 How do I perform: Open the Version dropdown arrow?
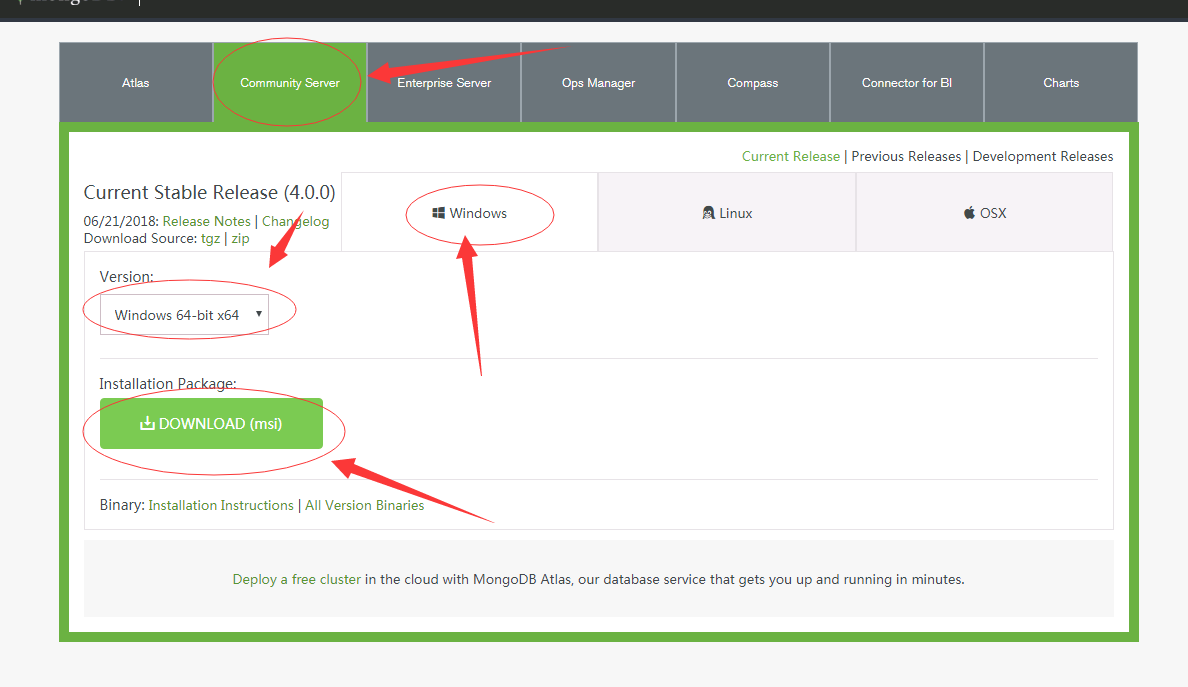[258, 314]
